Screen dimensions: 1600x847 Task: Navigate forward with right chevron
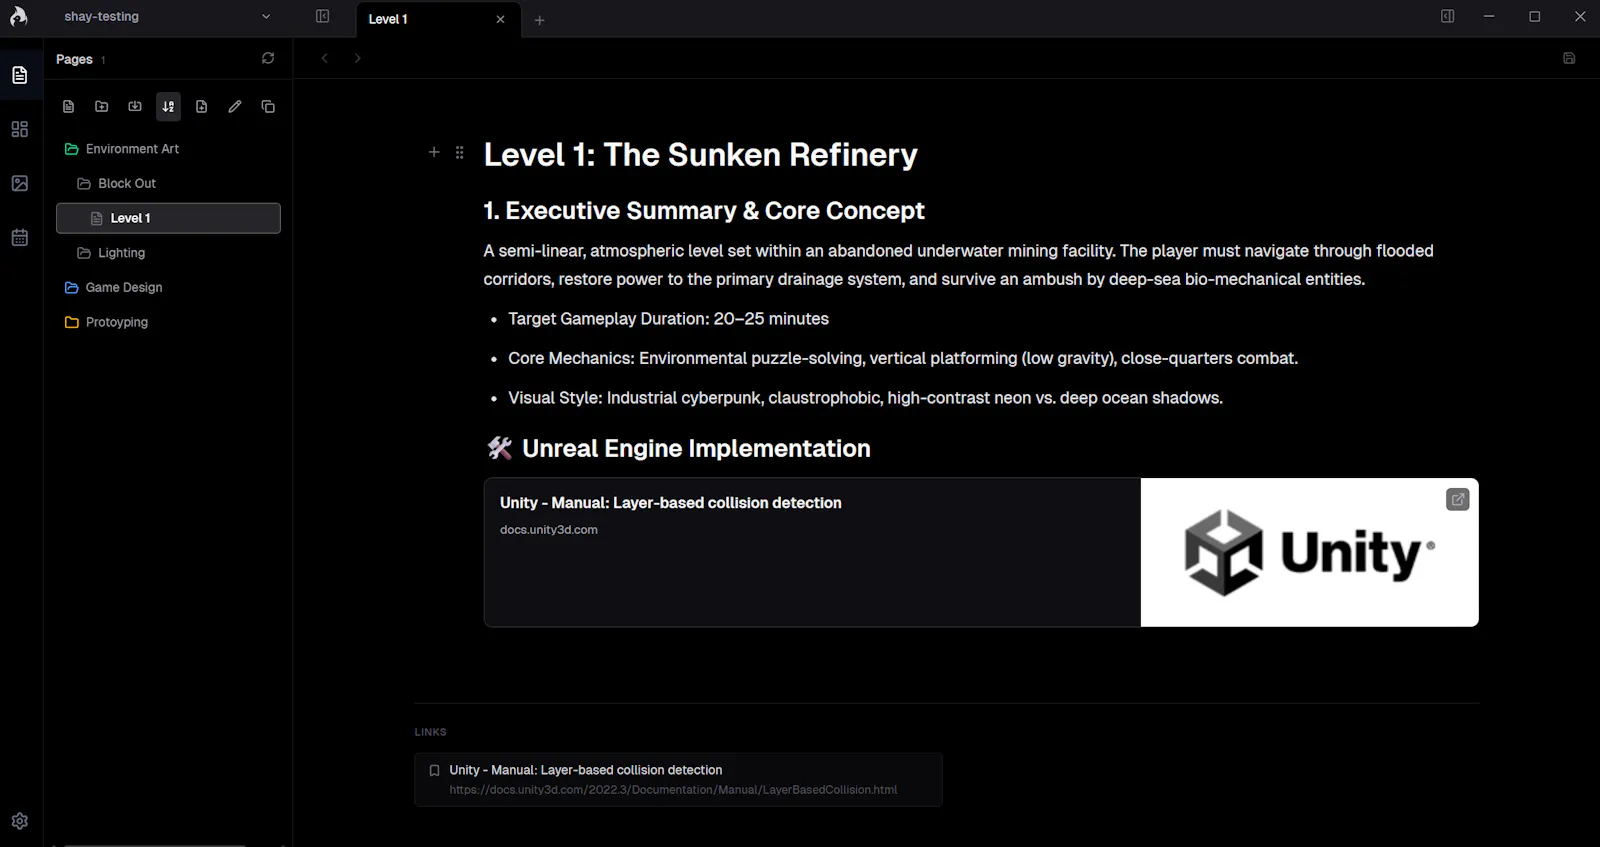point(357,58)
